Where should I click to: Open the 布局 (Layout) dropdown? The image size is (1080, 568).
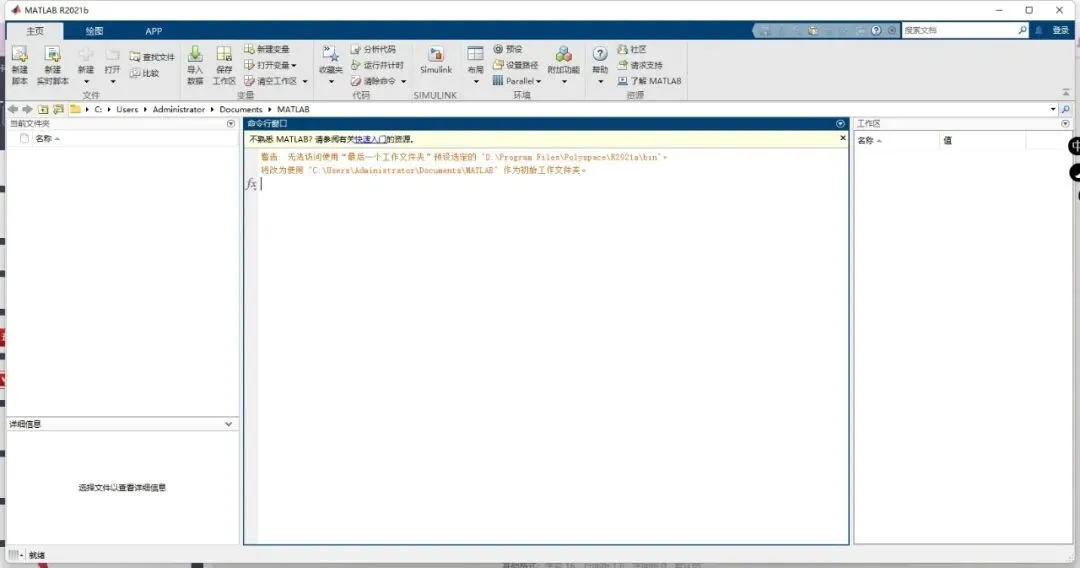[x=475, y=65]
